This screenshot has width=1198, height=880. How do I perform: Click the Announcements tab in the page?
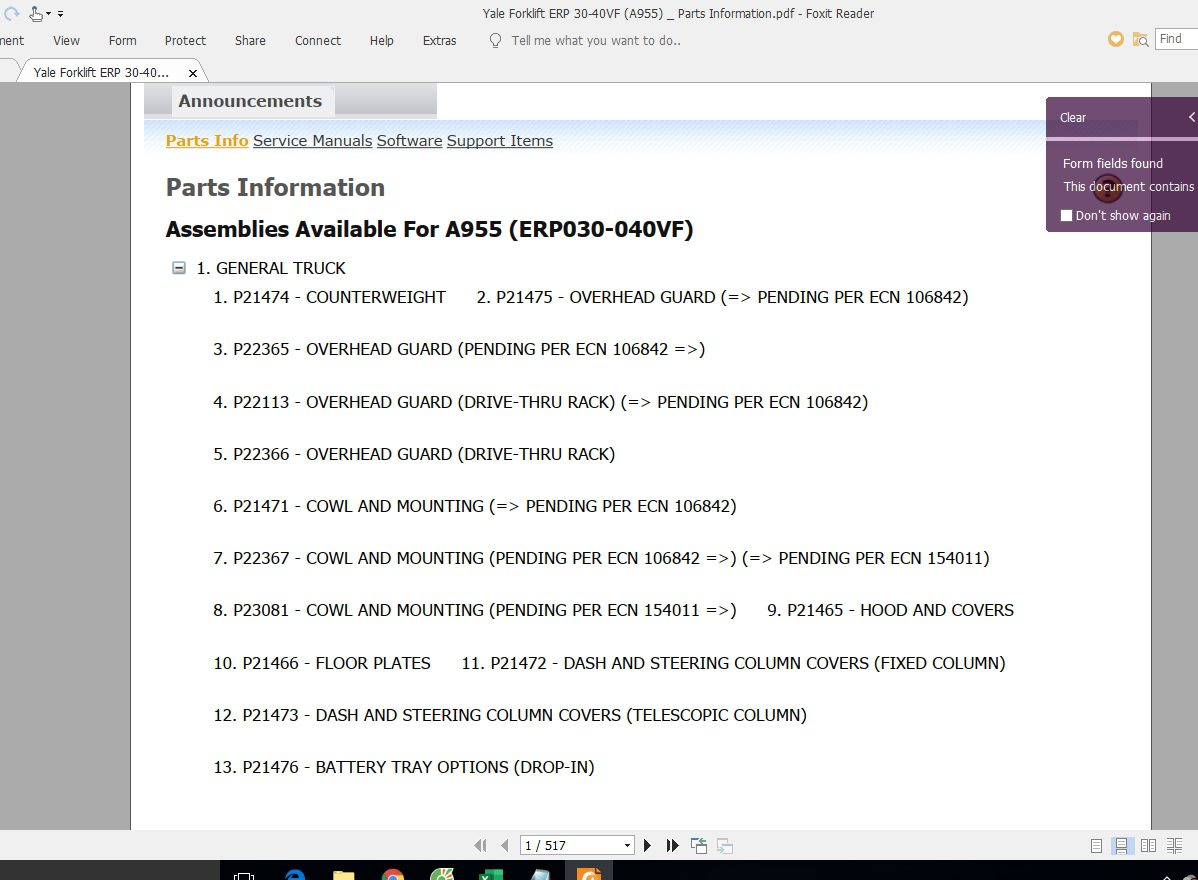250,101
